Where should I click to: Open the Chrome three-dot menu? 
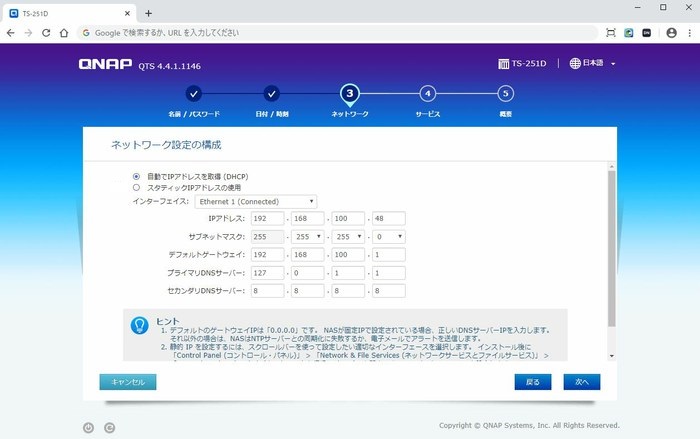(690, 33)
